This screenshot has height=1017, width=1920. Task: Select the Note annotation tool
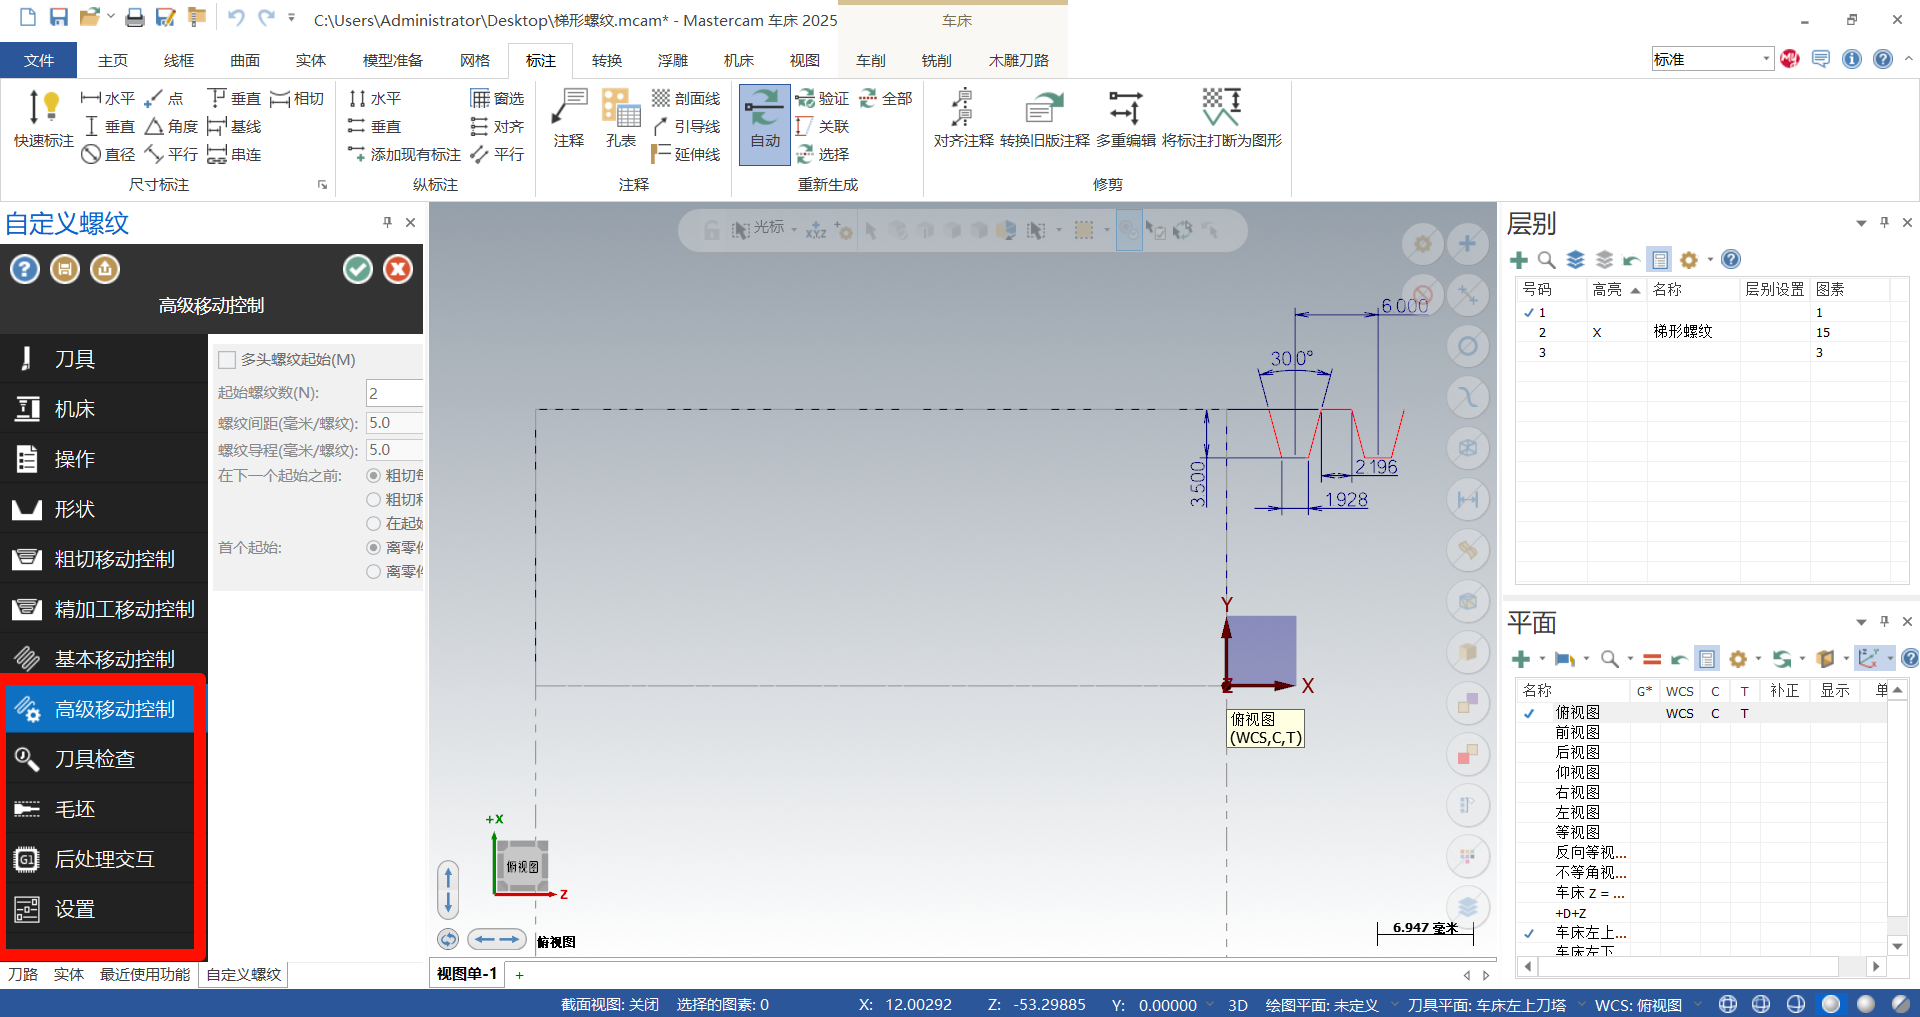(569, 119)
